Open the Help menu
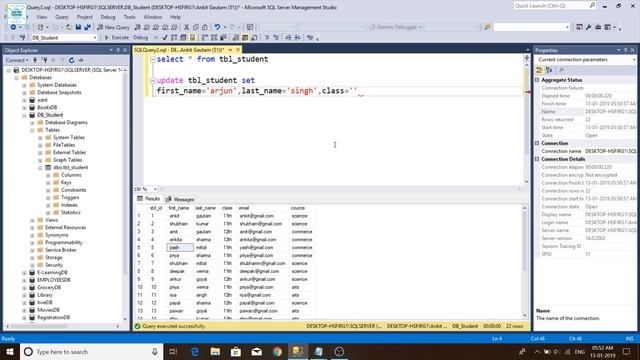Viewport: 640px width, 360px height. pos(176,17)
